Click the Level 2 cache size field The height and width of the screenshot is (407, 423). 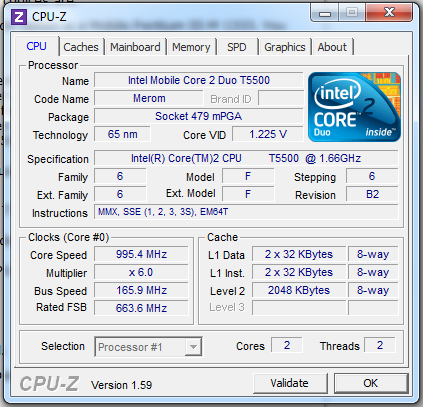tap(299, 290)
